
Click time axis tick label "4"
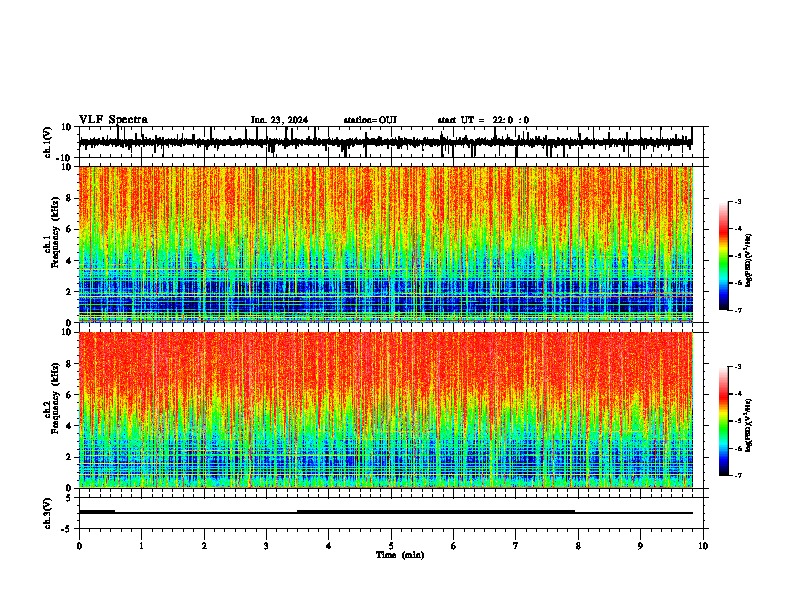point(329,546)
